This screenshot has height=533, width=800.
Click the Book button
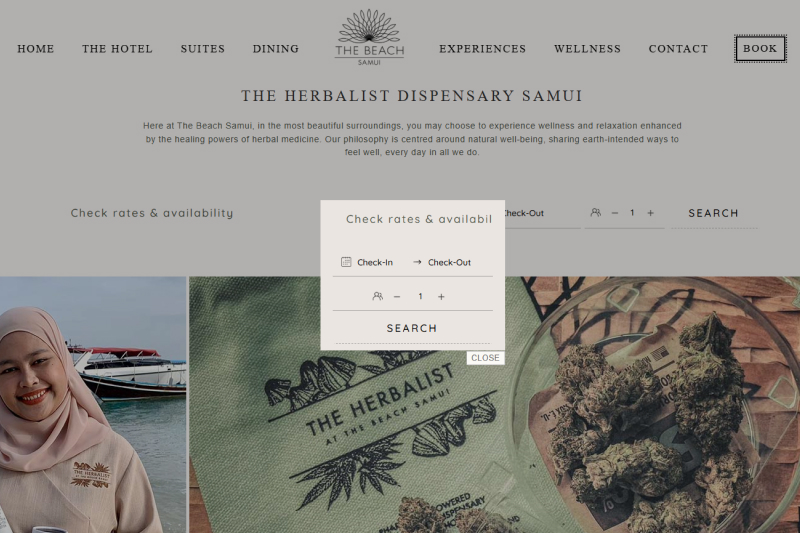(760, 48)
